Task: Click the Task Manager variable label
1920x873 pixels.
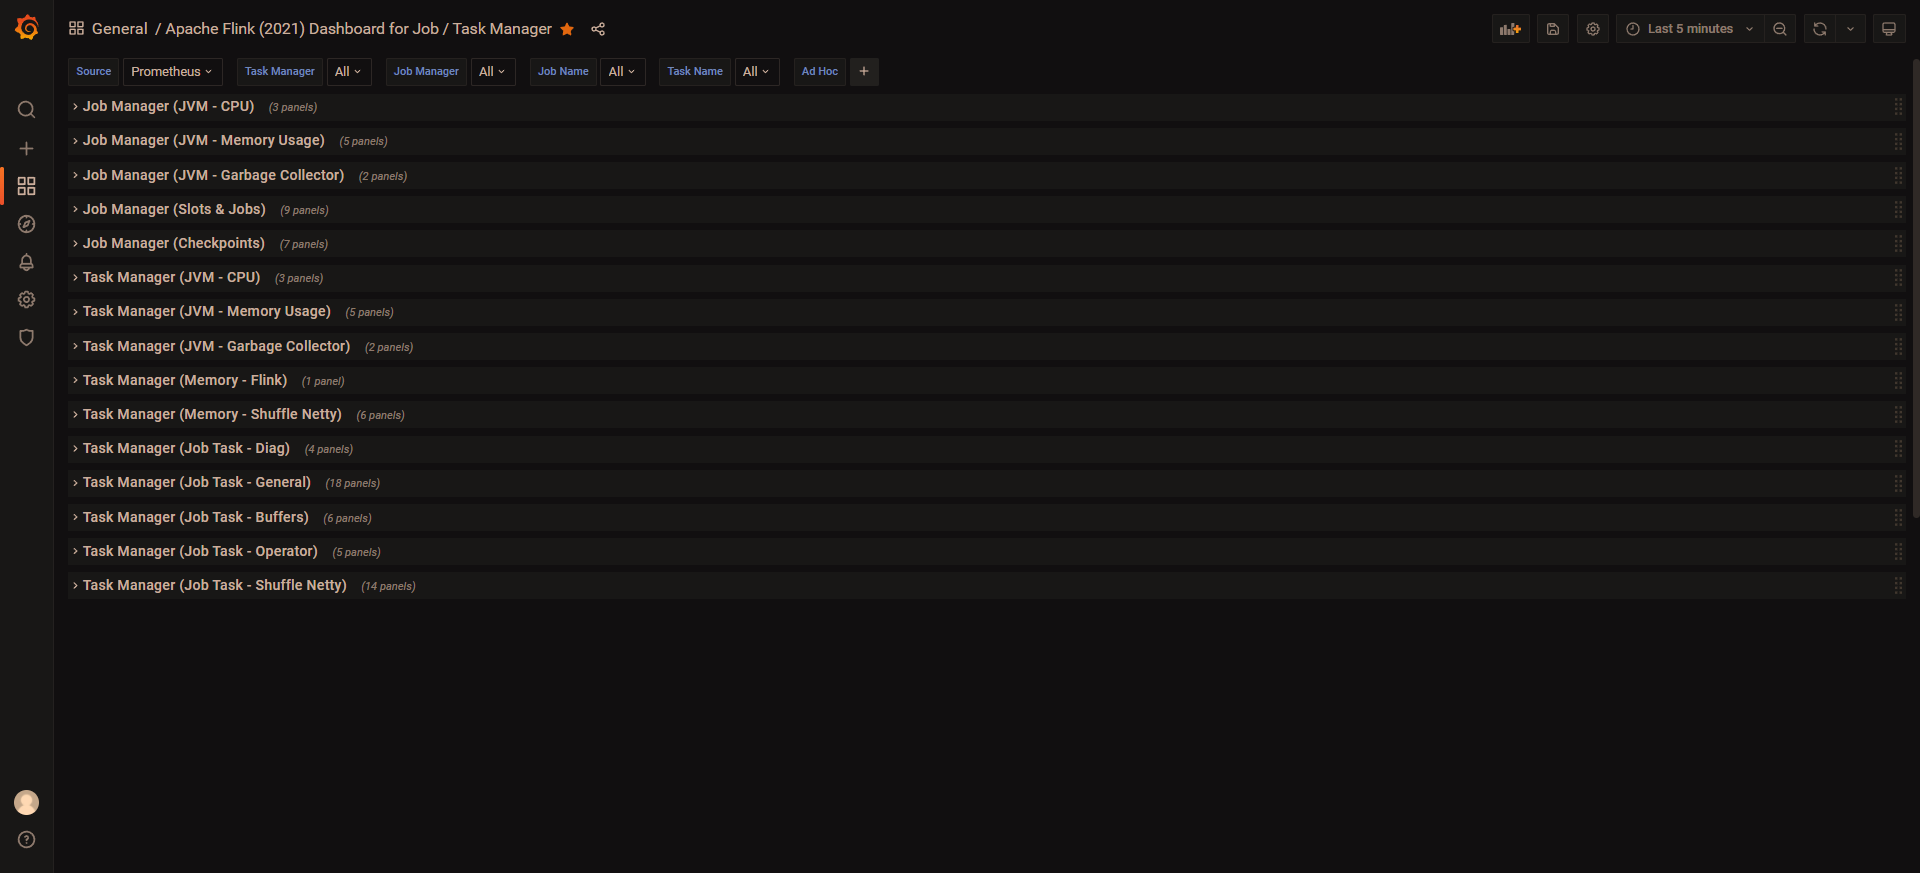Action: tap(280, 72)
